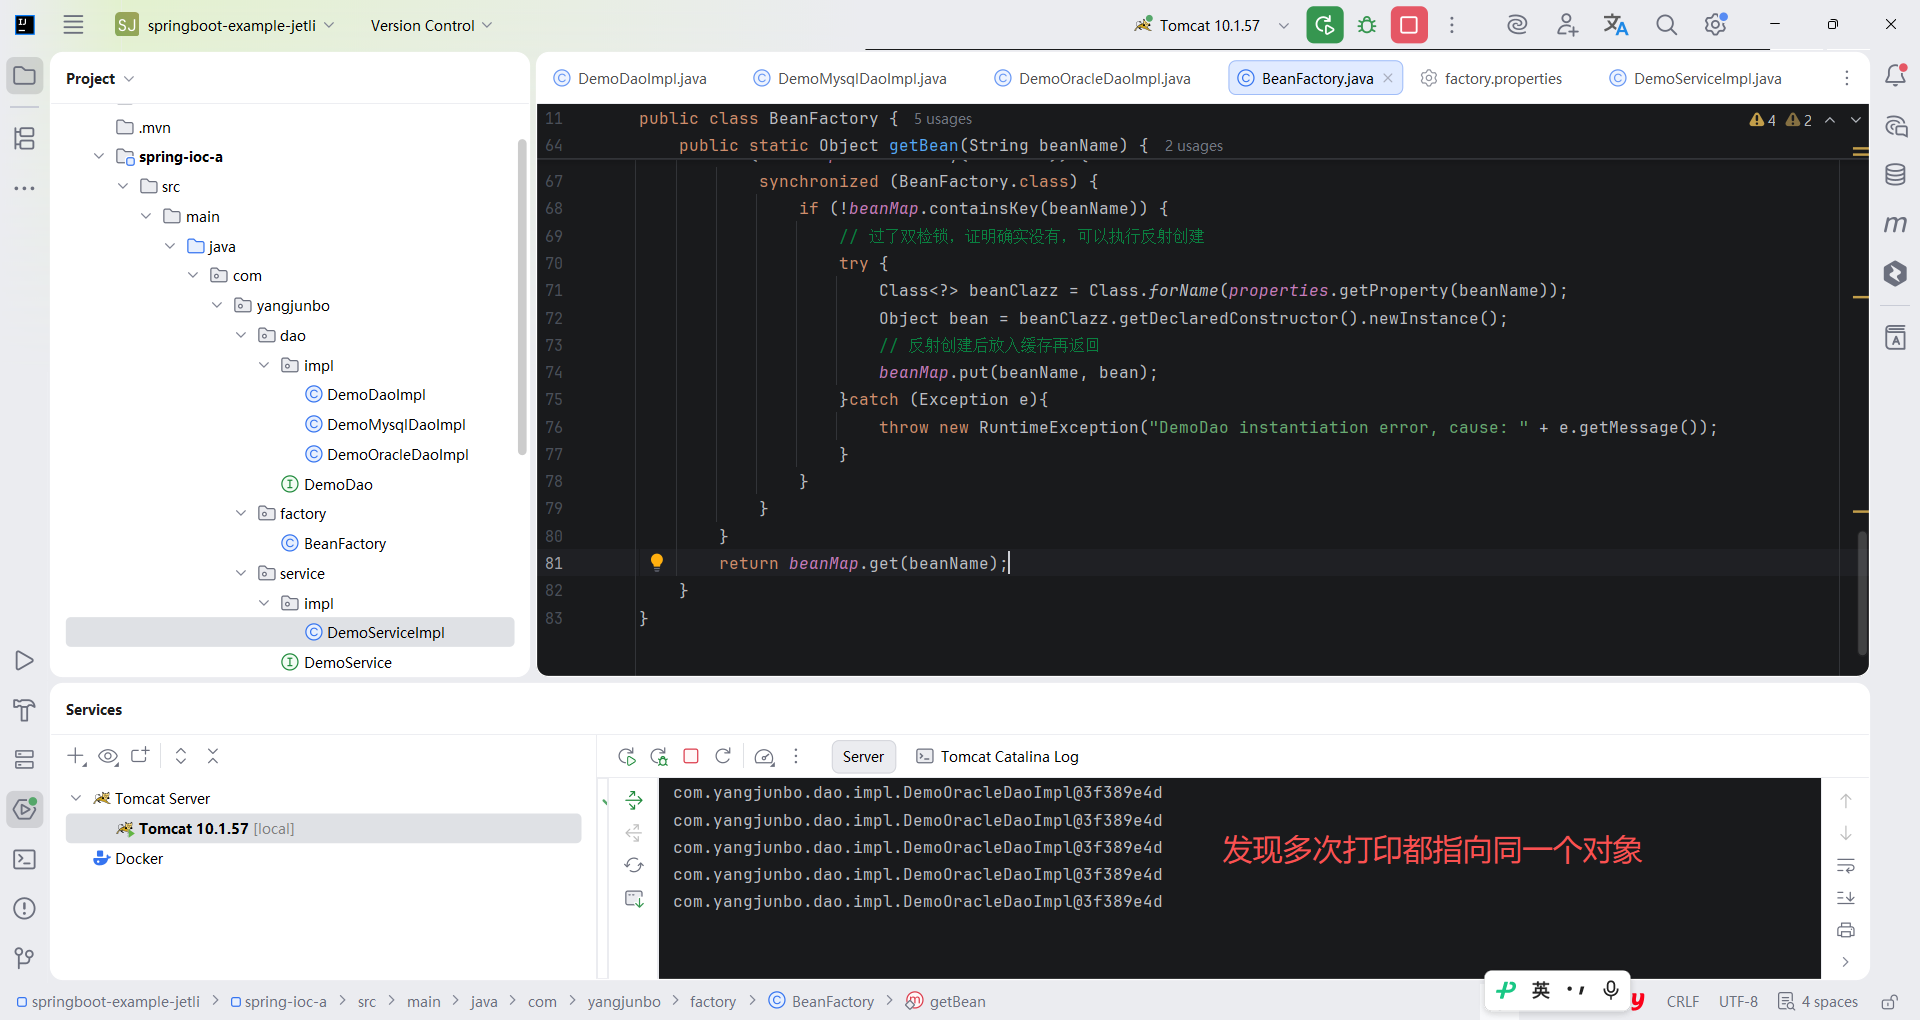Image resolution: width=1920 pixels, height=1020 pixels.
Task: Open the Version Control dropdown
Action: [x=431, y=25]
